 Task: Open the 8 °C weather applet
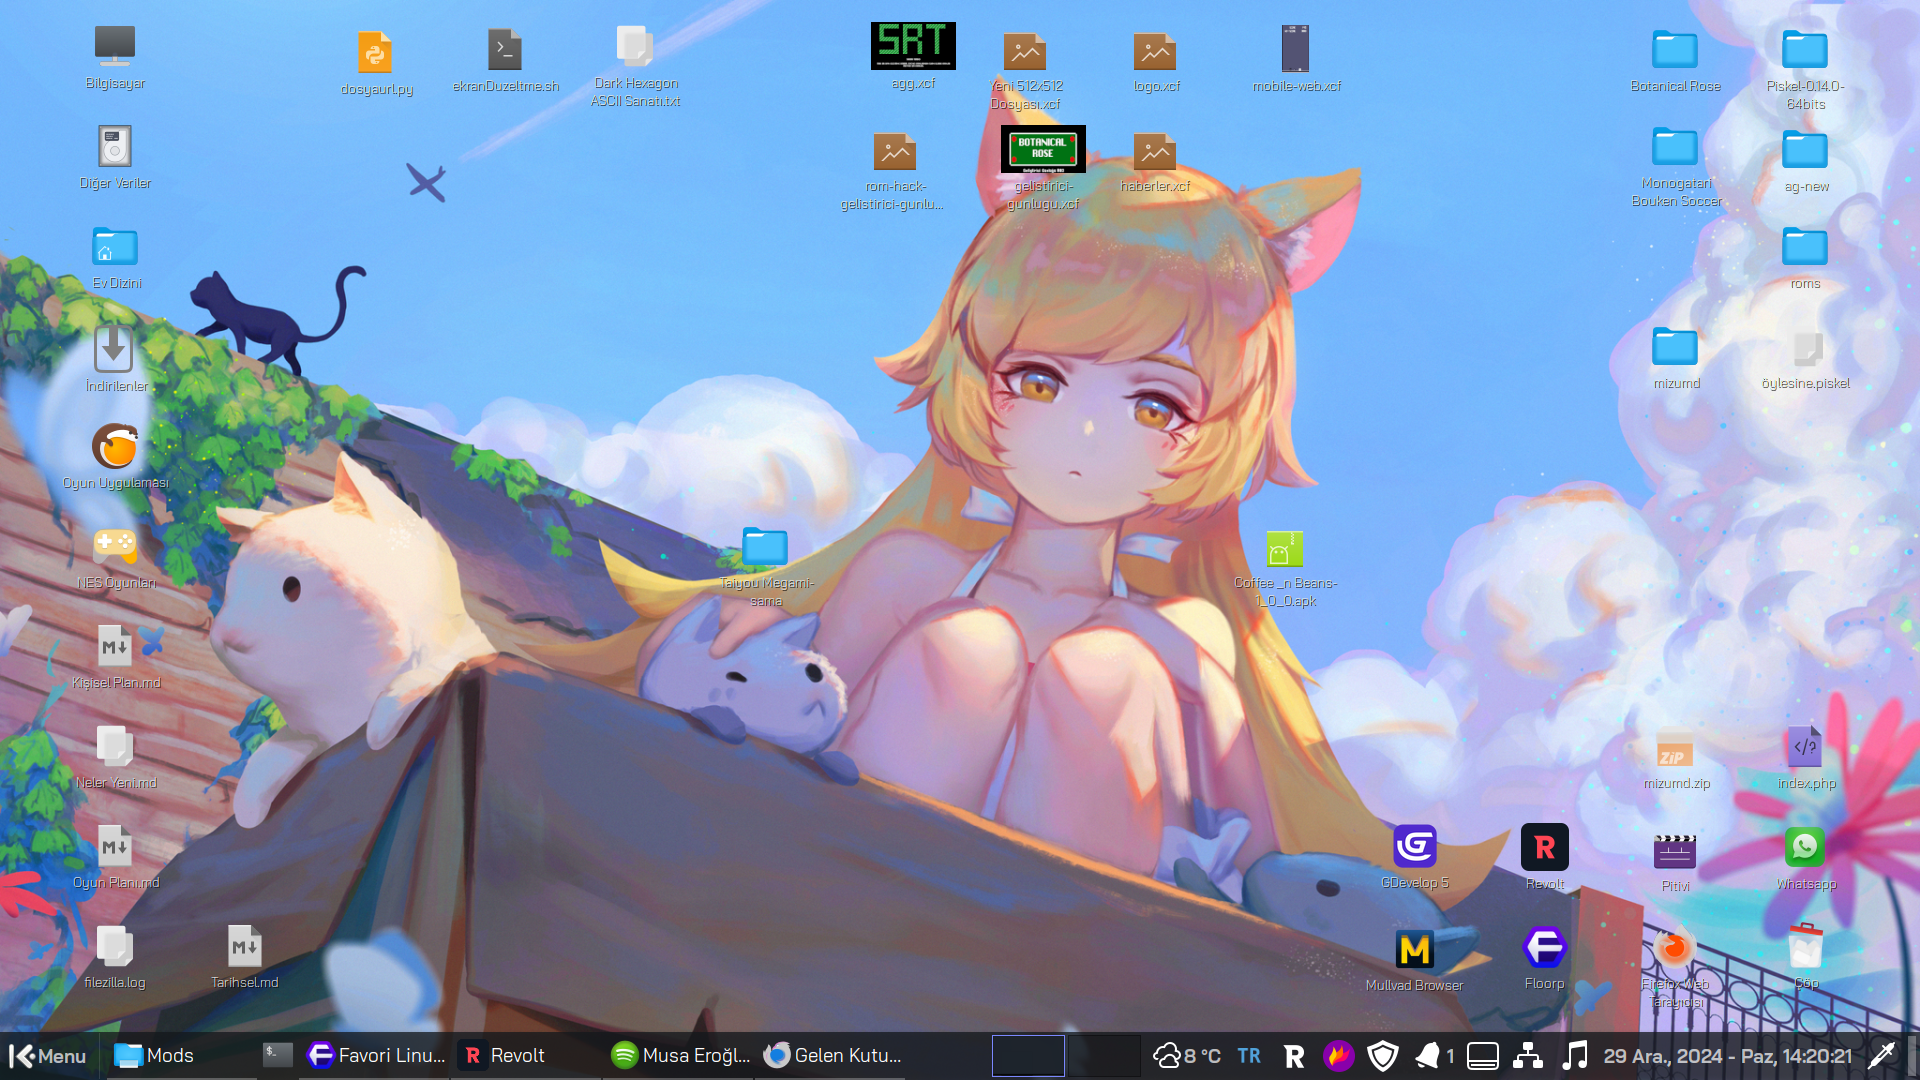point(1187,1056)
